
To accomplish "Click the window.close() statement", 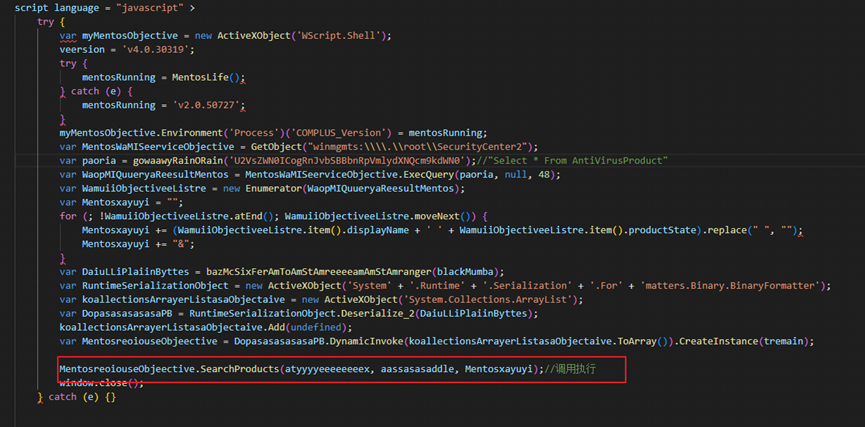I will tap(102, 382).
